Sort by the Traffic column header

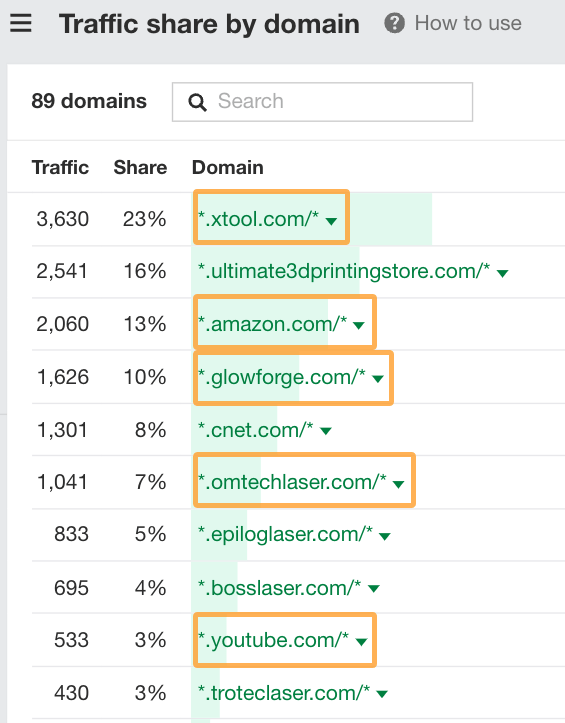coord(60,167)
